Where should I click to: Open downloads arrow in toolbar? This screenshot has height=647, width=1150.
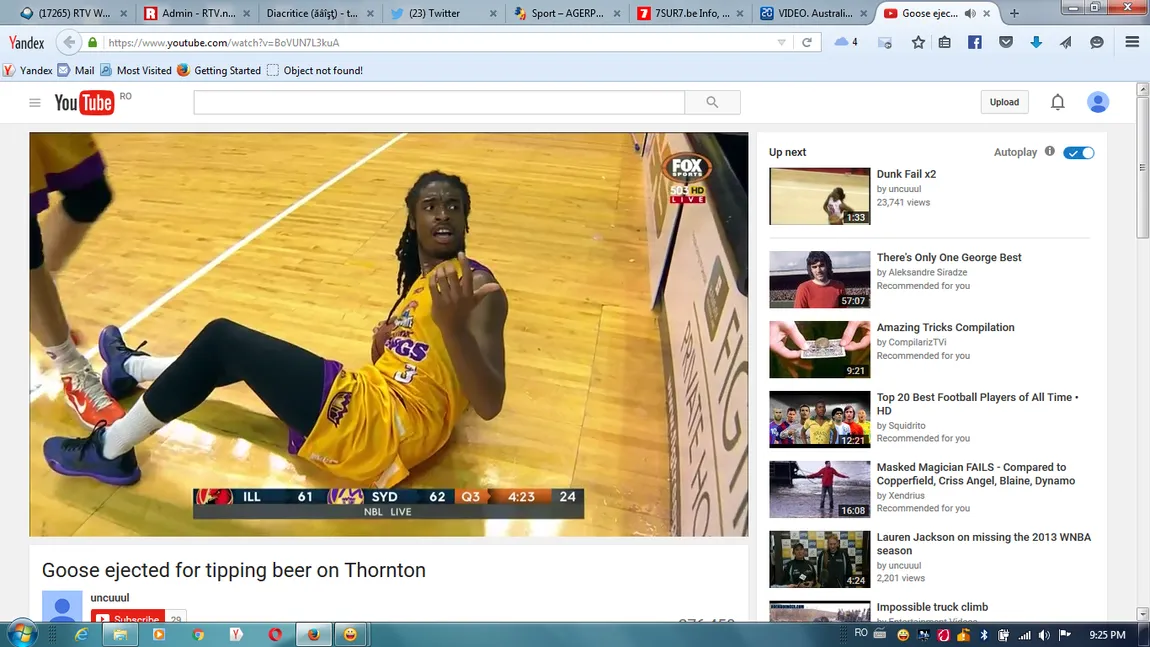[x=1036, y=43]
